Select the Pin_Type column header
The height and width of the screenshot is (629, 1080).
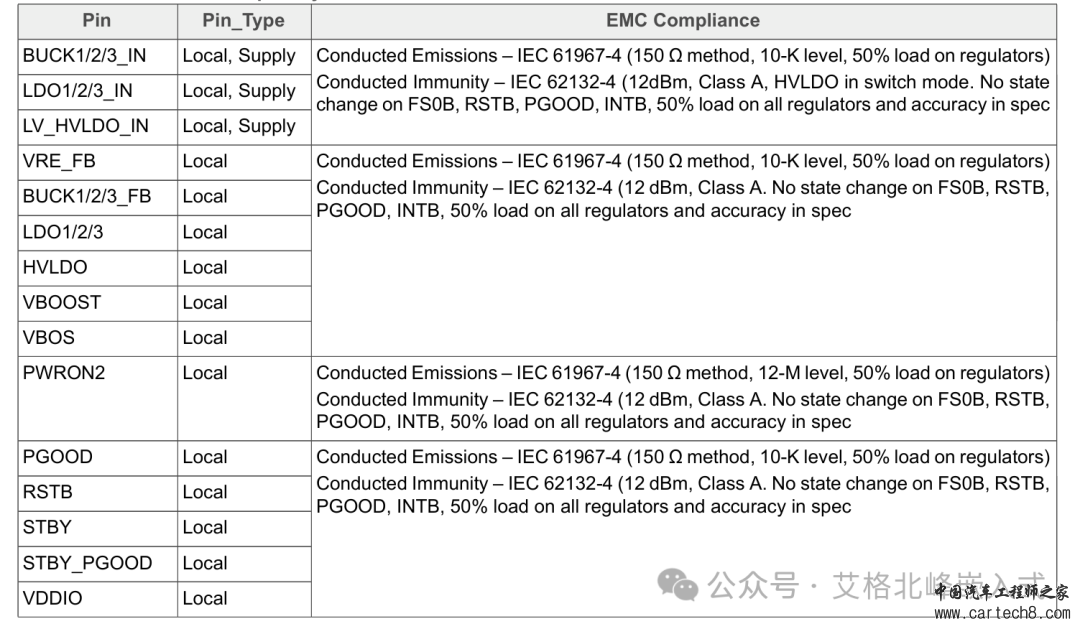click(x=244, y=21)
